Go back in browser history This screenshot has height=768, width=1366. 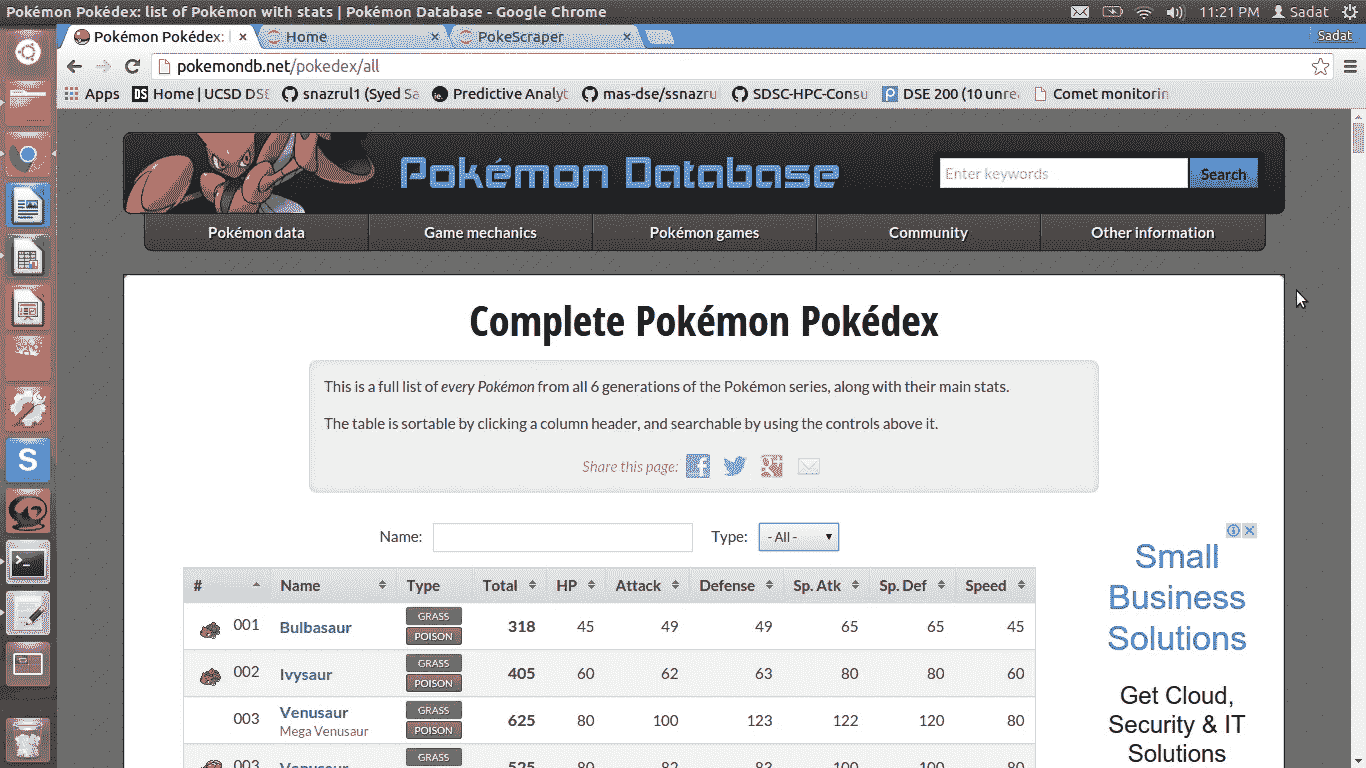tap(74, 66)
